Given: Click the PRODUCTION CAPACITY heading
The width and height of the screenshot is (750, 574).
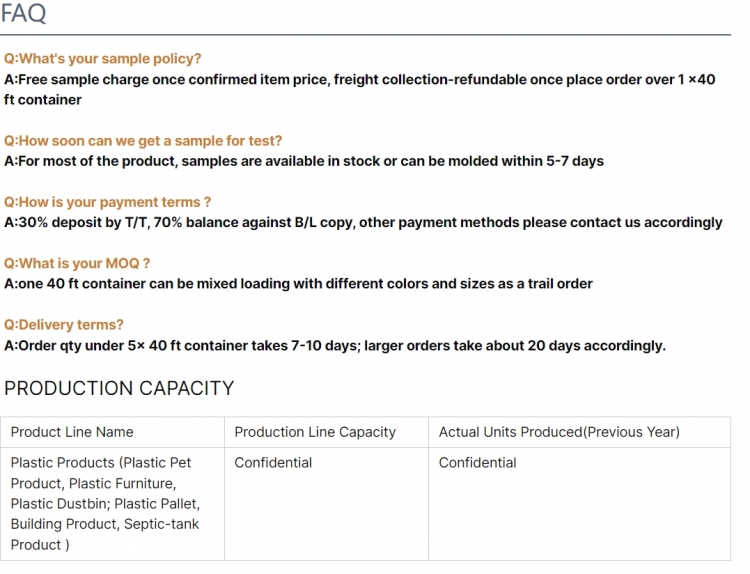Looking at the screenshot, I should tap(119, 388).
